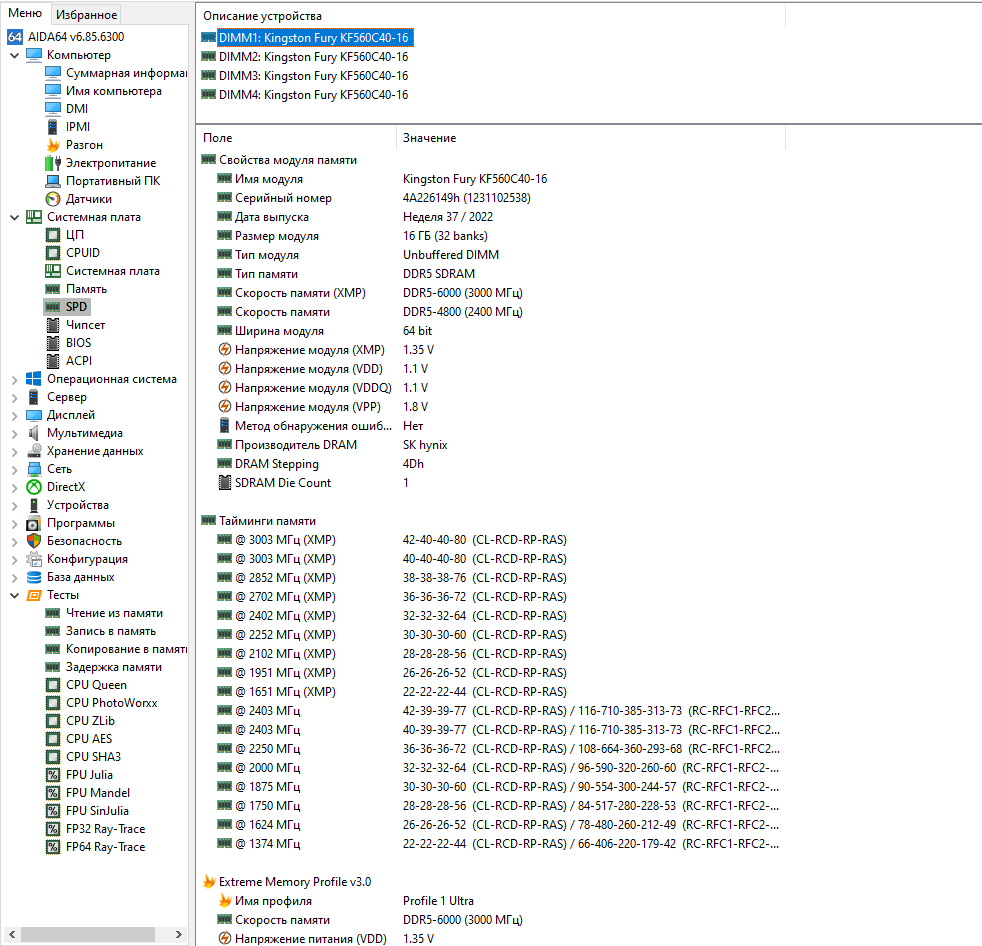Open Задержка памяти benchmark

[113, 667]
